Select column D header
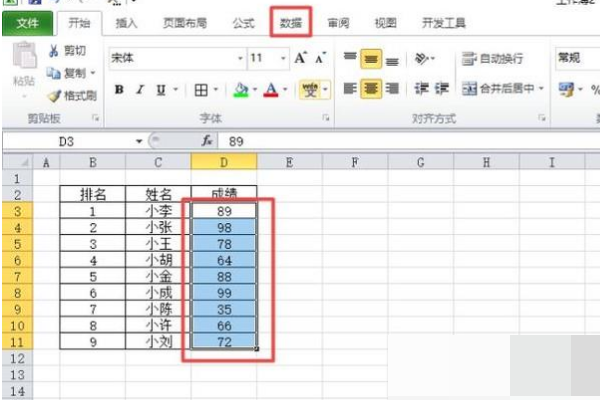The width and height of the screenshot is (600, 400). (224, 162)
